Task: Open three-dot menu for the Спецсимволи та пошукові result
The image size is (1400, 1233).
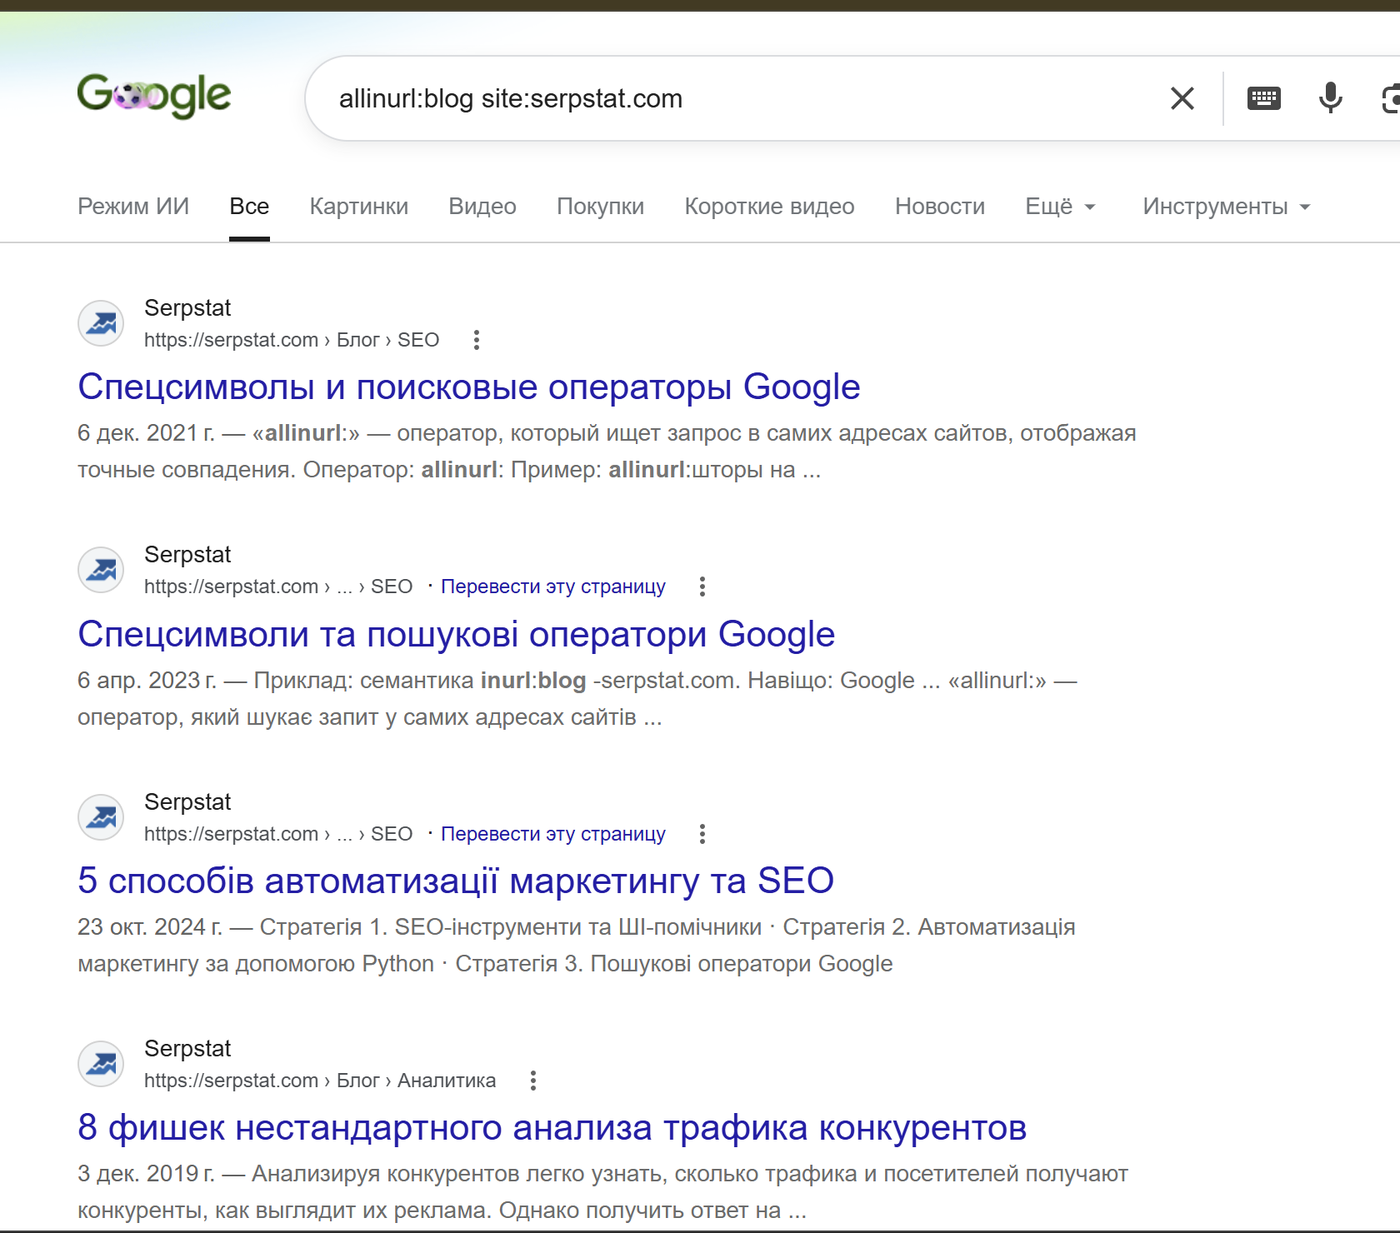Action: pyautogui.click(x=703, y=587)
